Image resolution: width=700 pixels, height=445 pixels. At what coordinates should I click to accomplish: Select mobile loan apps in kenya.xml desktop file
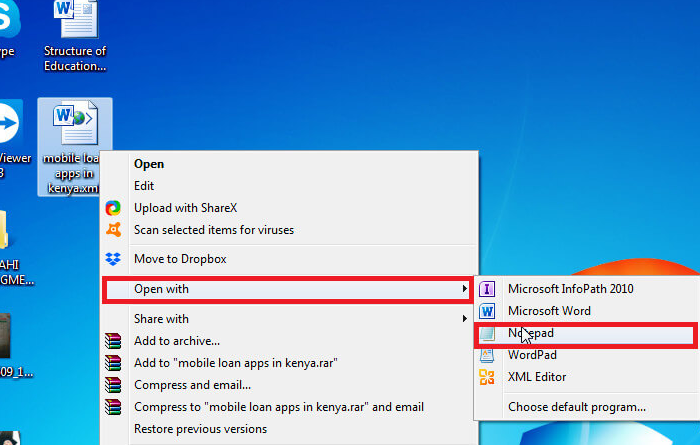click(75, 146)
